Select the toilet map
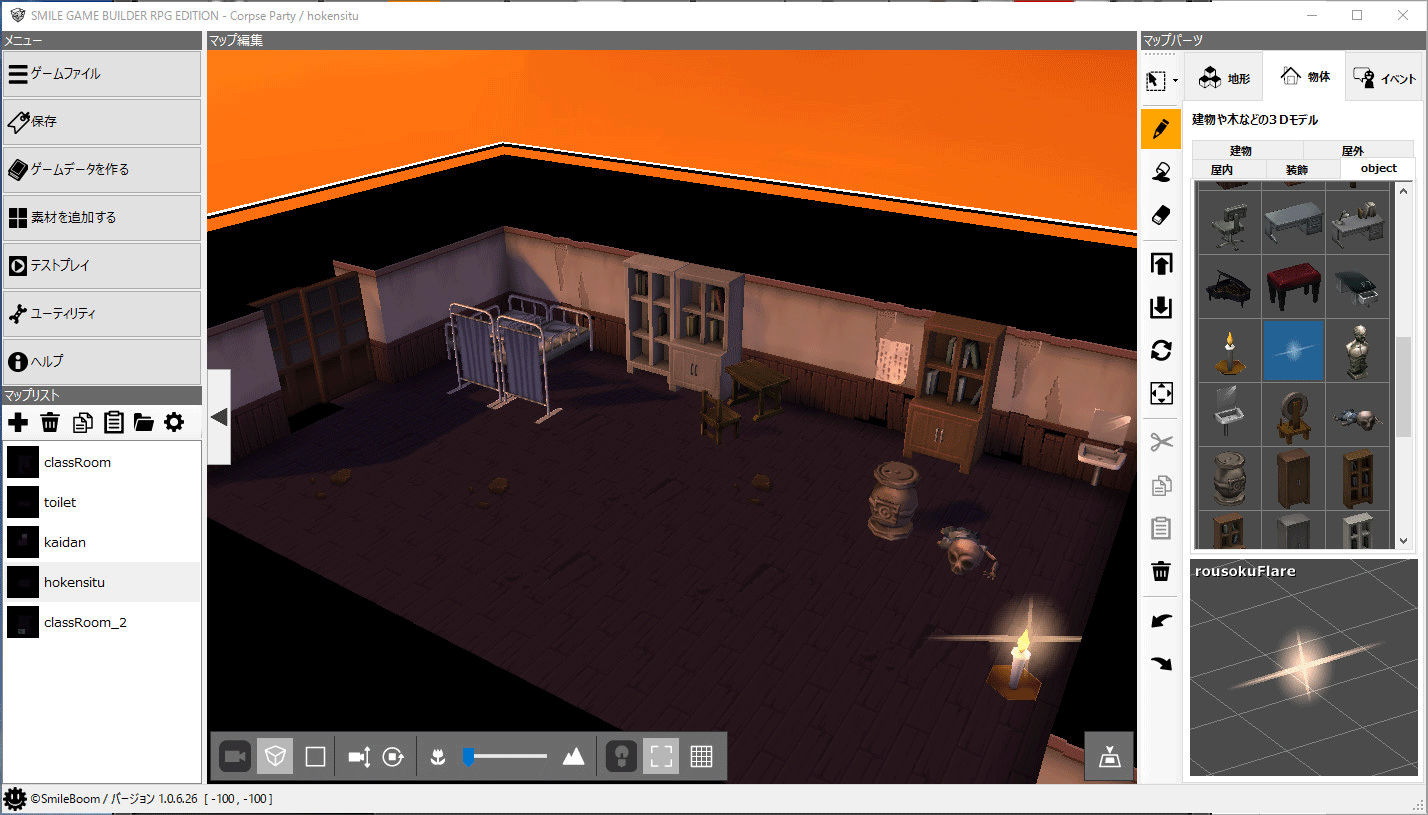This screenshot has width=1428, height=815. coord(102,502)
